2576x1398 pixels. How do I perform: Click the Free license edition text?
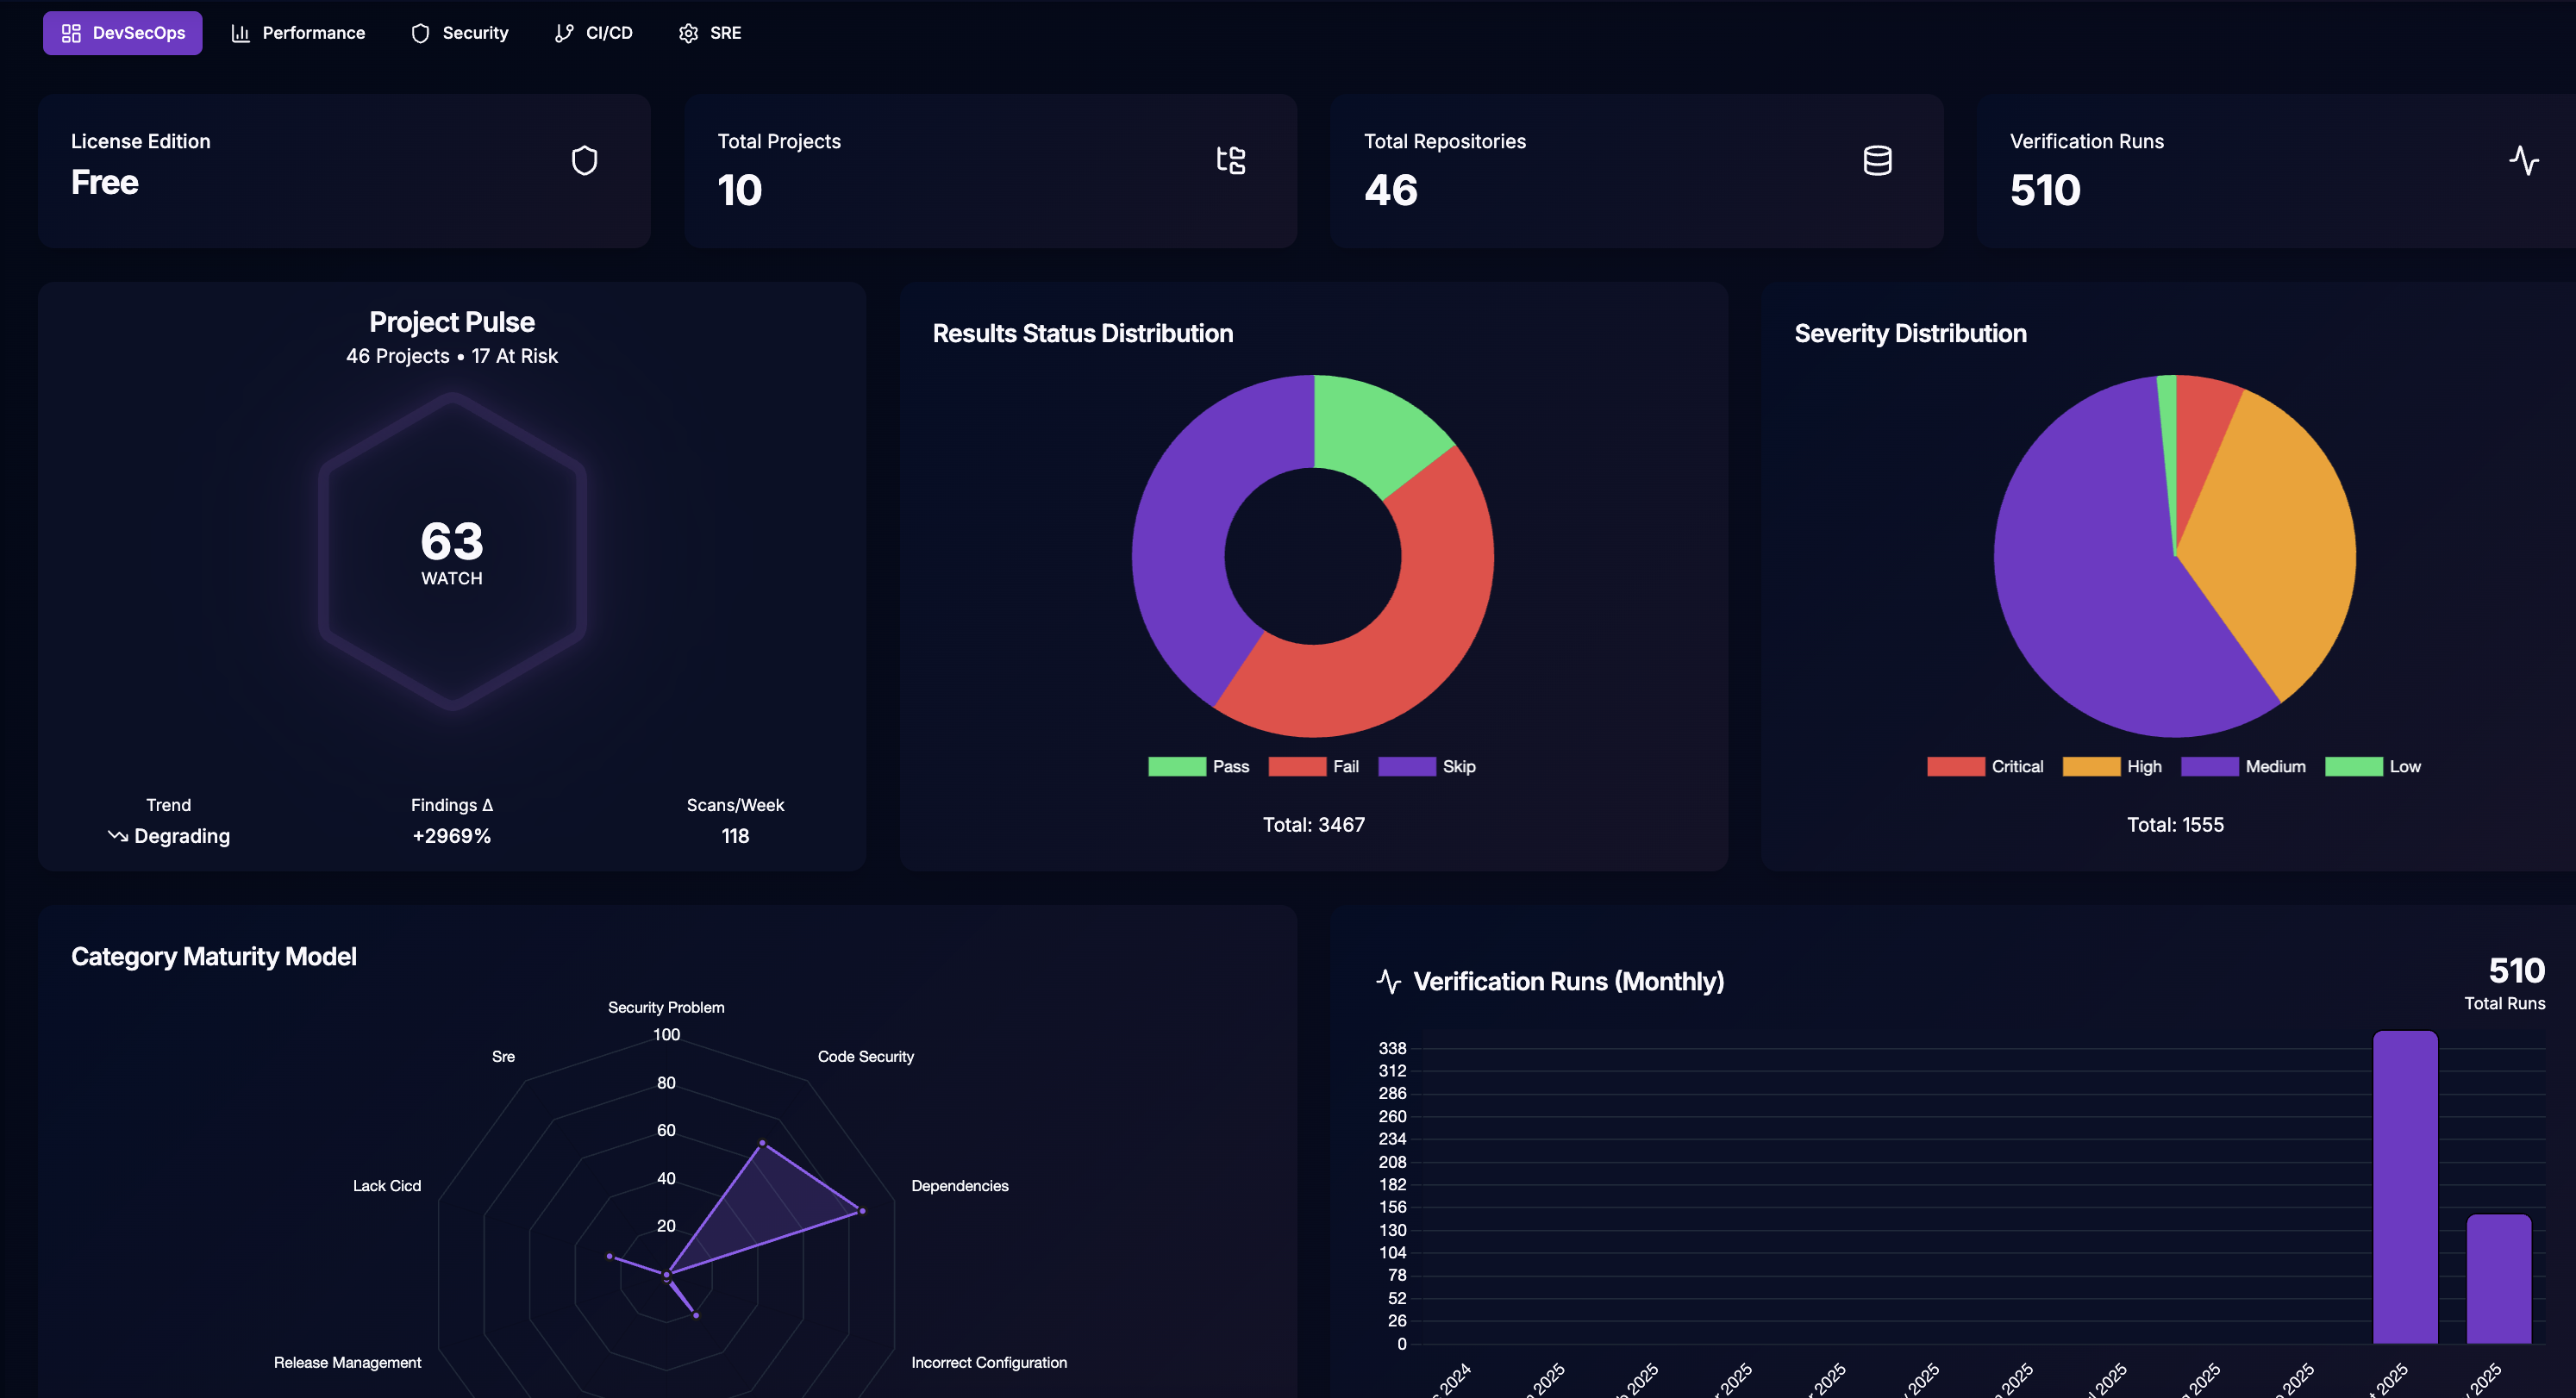104,183
